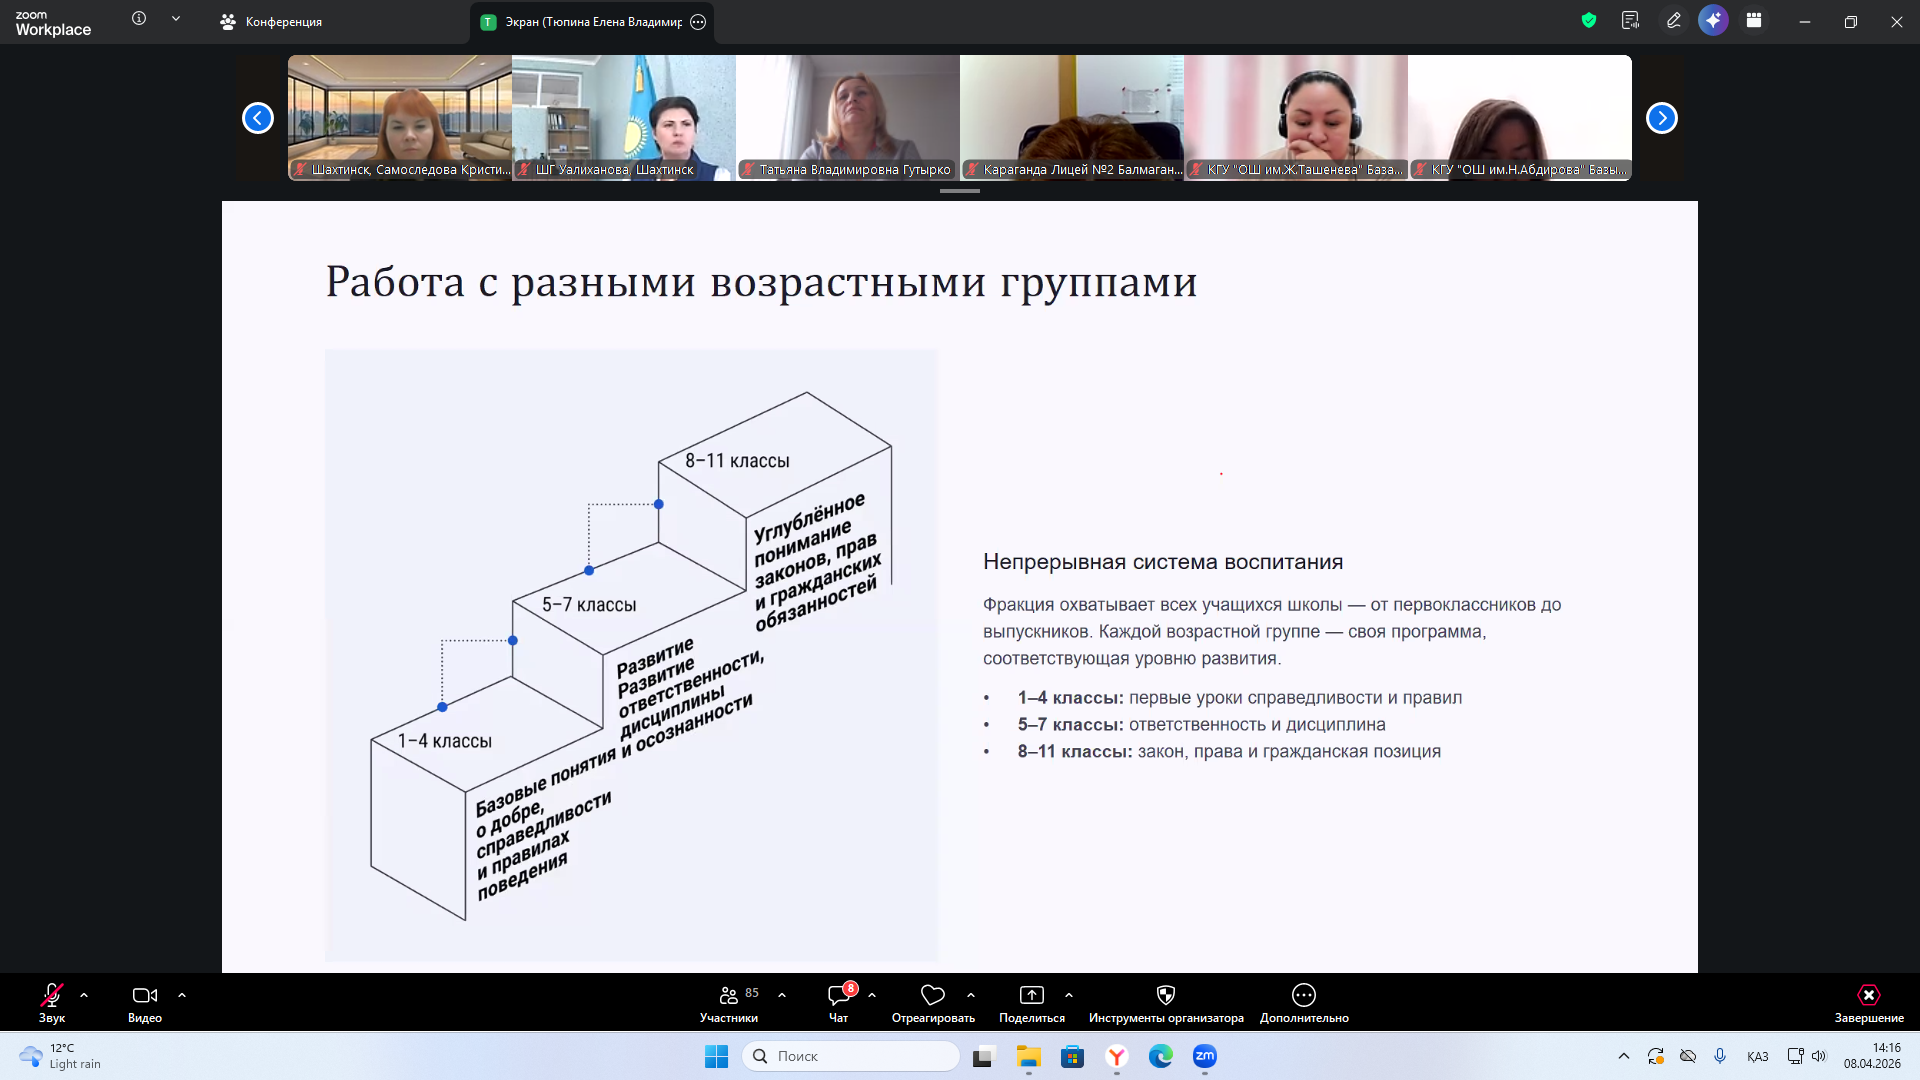The image size is (1920, 1080).
Task: Expand share options arrow next to Поделиться
Action: 1069,996
